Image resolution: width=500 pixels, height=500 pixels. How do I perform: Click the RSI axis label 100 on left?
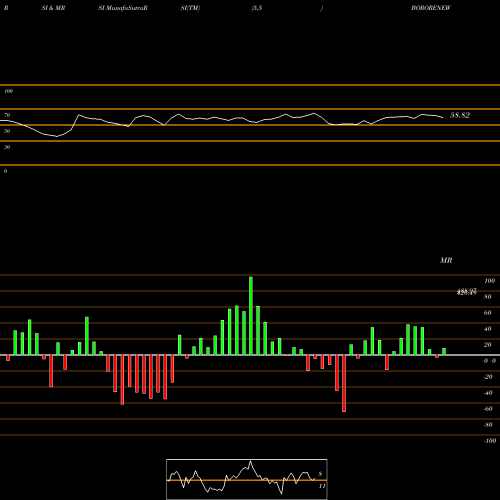coord(8,91)
